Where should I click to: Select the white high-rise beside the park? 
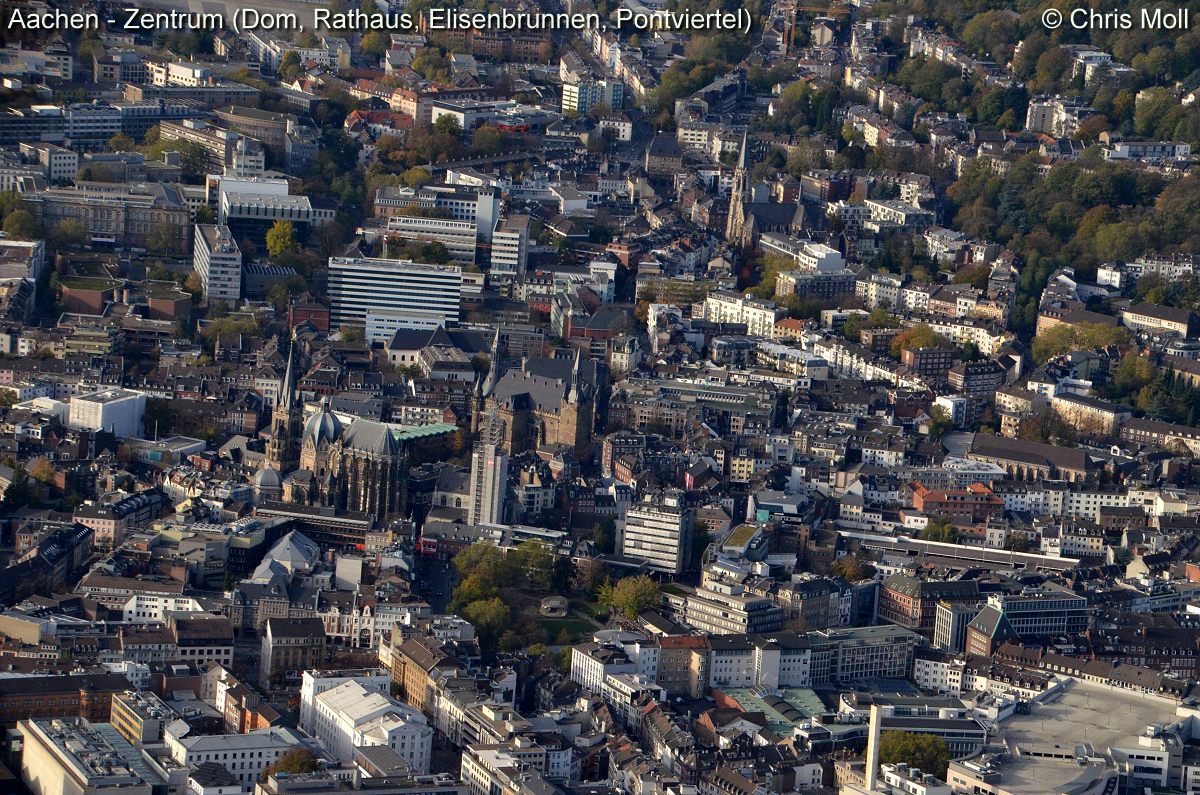655,533
